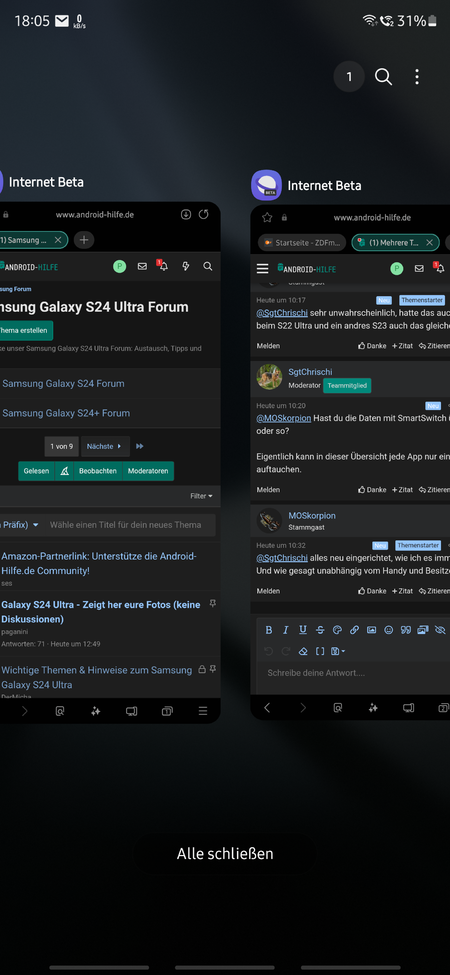Viewport: 450px width, 975px height.
Task: Open mail envelope icon in left card header
Action: [x=142, y=267]
